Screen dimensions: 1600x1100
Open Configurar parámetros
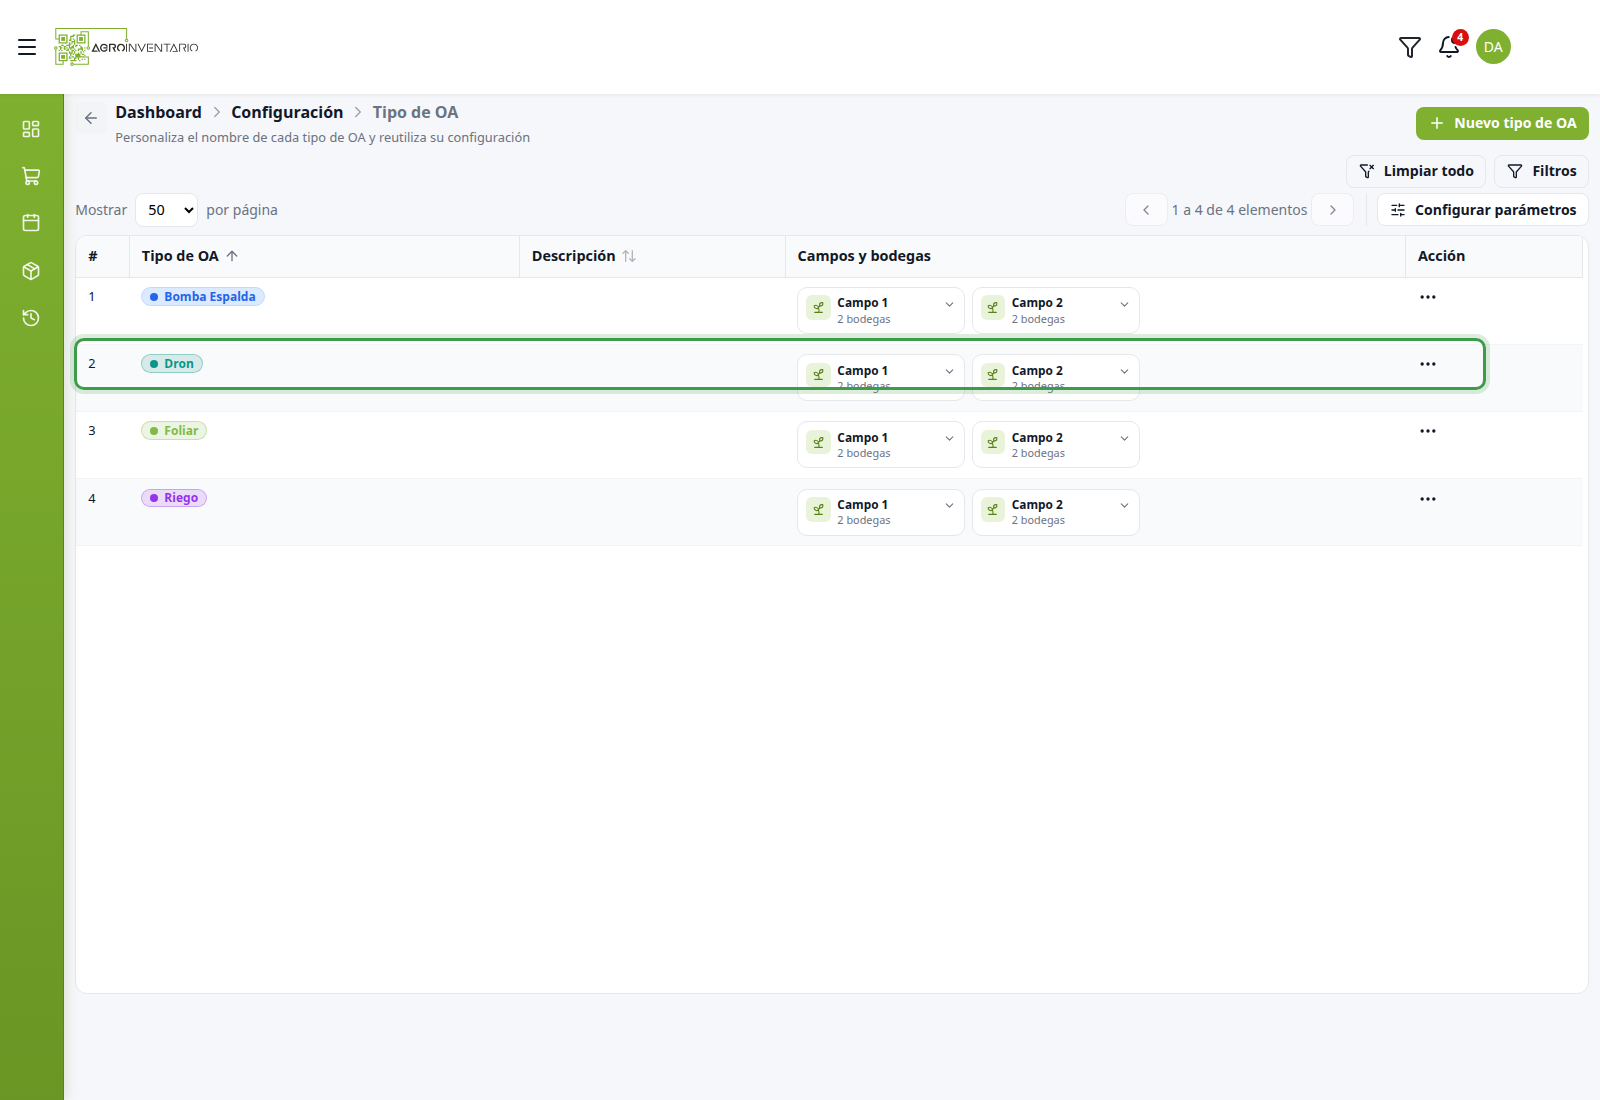(x=1483, y=210)
